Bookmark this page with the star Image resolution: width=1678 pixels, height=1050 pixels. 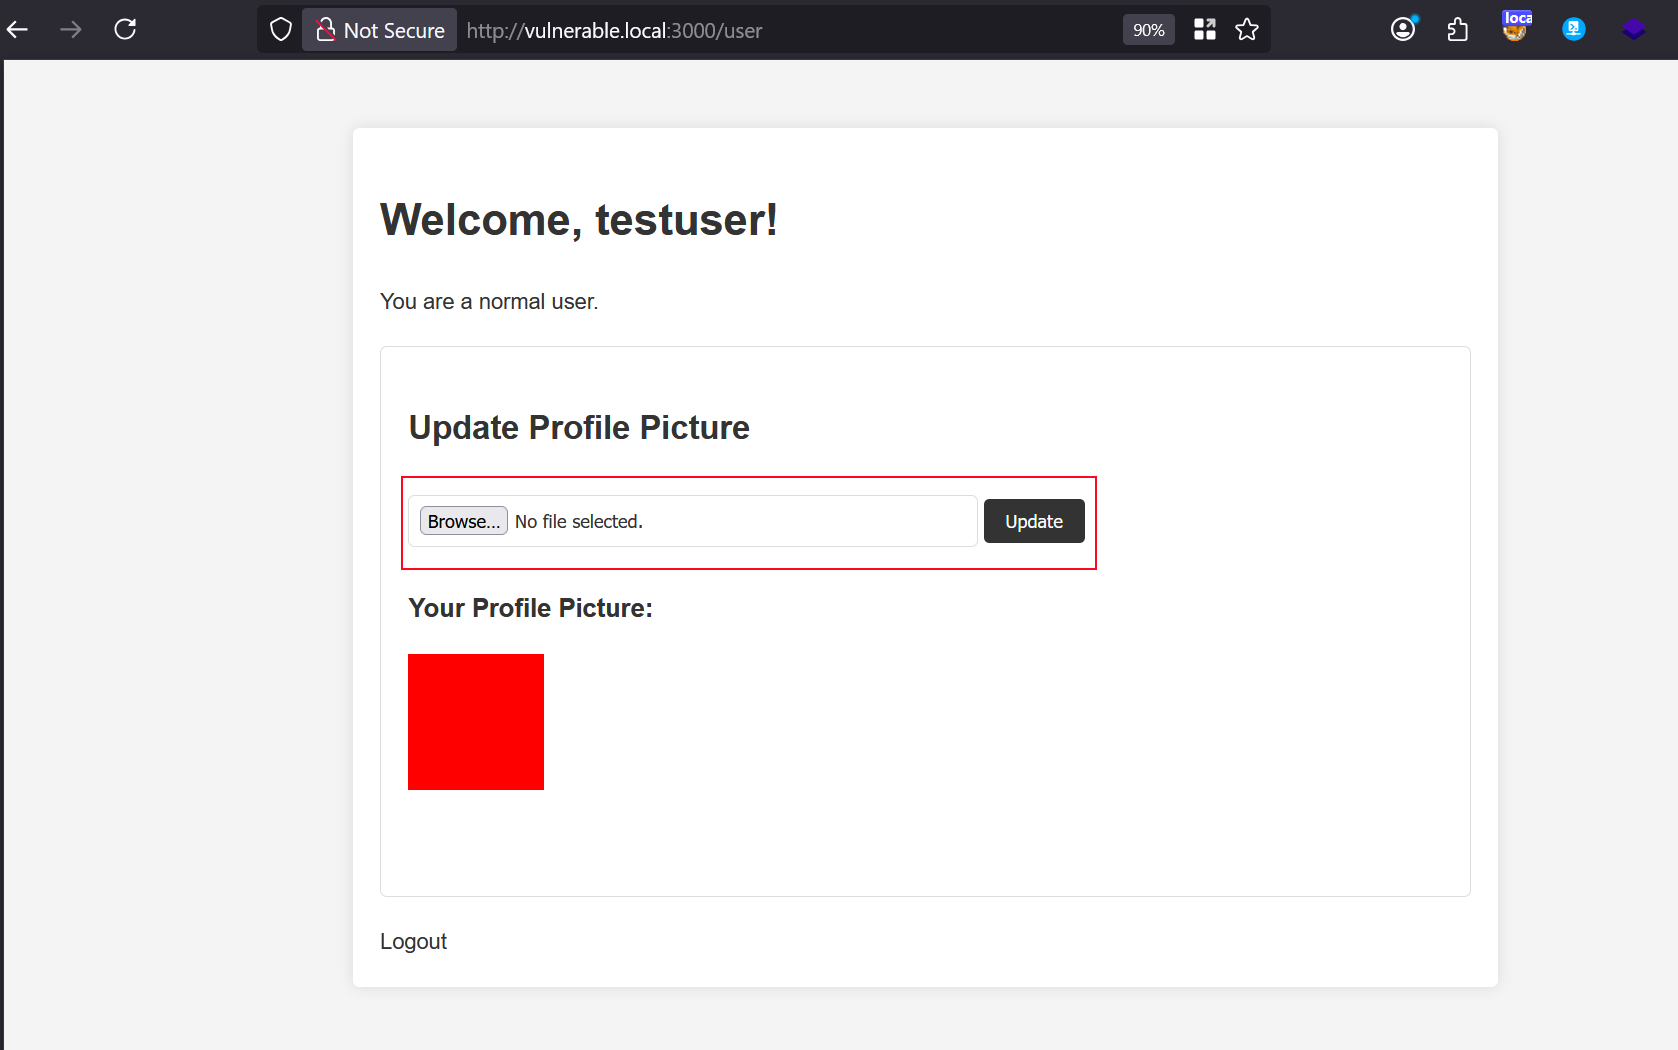[x=1247, y=30]
